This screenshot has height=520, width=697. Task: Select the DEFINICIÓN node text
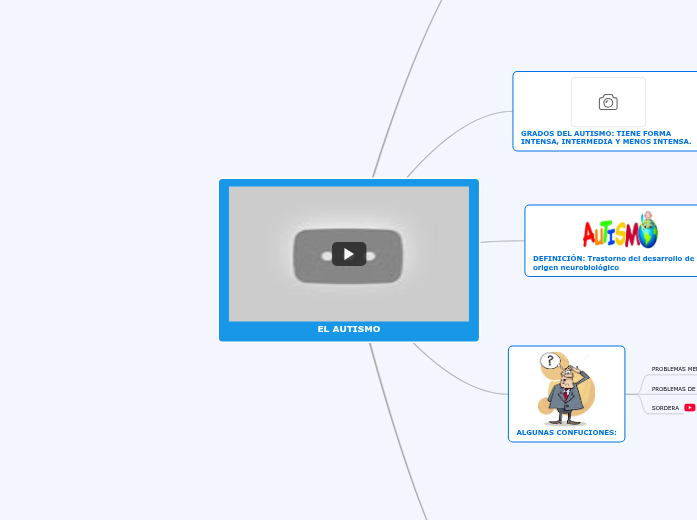(x=612, y=262)
